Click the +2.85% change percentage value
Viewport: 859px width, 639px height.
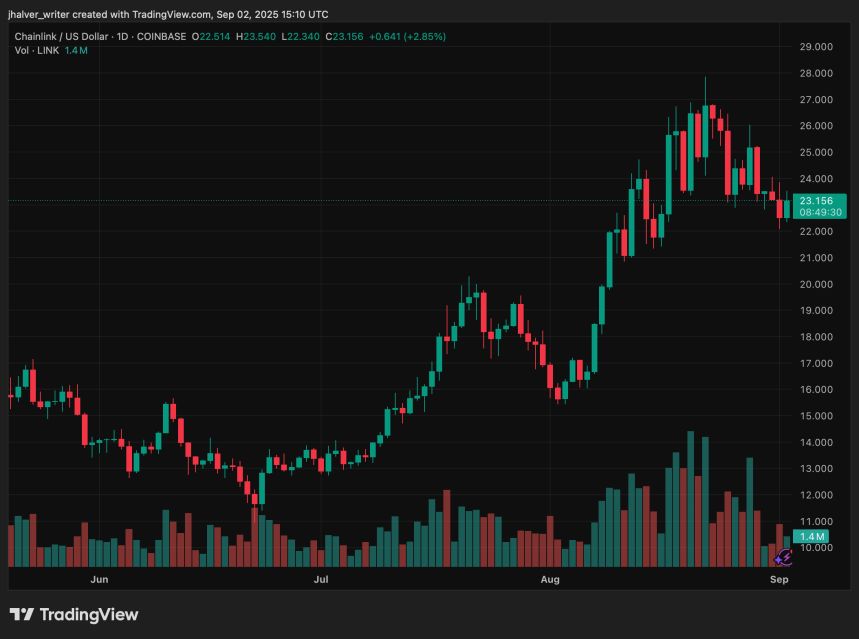pos(424,34)
